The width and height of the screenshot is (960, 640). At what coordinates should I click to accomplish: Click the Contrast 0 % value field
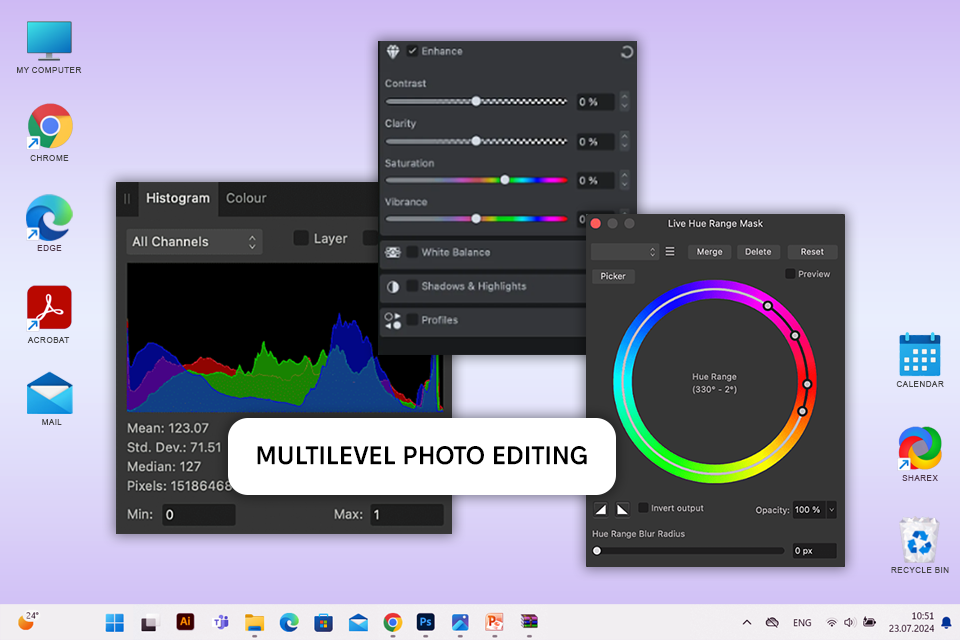point(595,102)
